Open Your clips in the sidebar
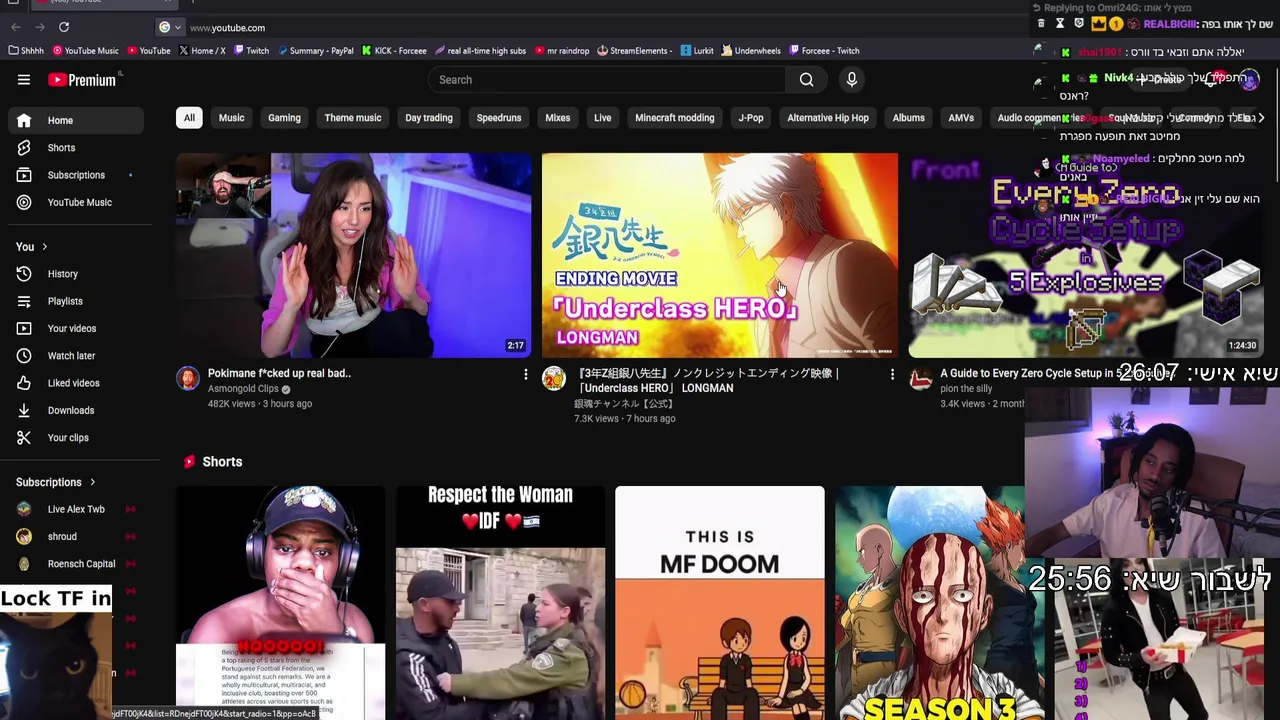The width and height of the screenshot is (1280, 720). [76, 438]
